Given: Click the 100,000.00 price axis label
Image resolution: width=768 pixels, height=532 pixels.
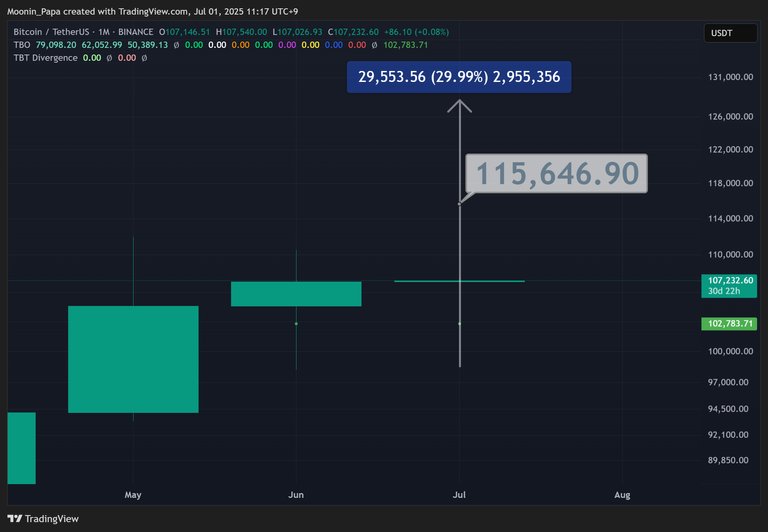Looking at the screenshot, I should click(730, 351).
